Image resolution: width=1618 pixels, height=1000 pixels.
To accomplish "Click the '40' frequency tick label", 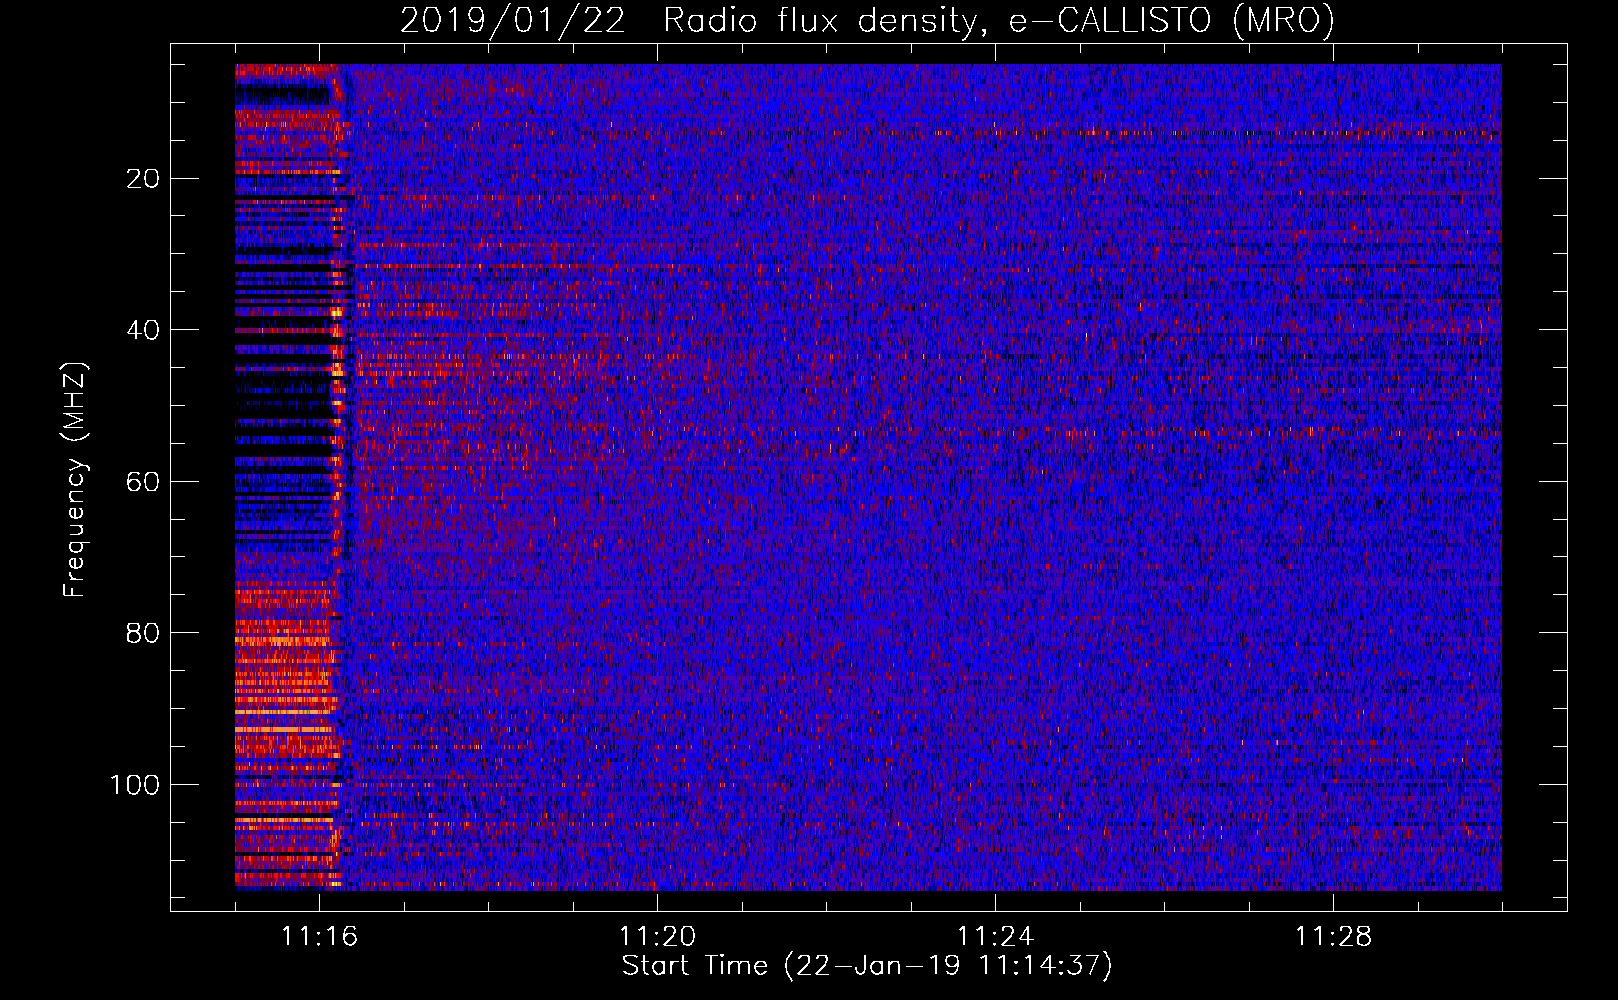I will pos(143,330).
